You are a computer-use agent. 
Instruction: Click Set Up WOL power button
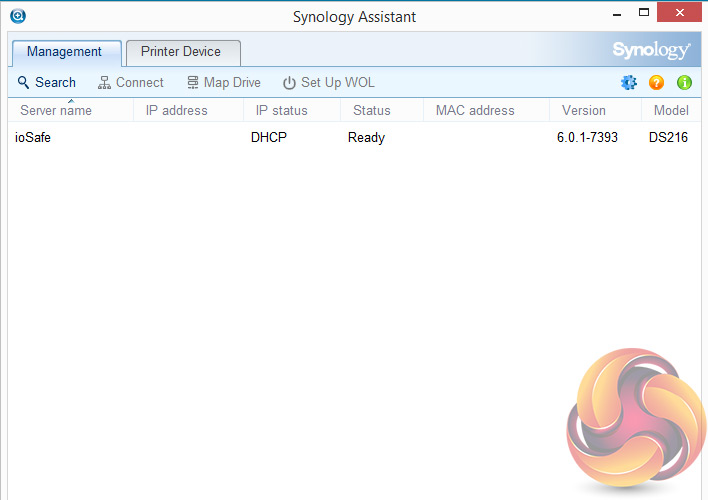tap(329, 83)
